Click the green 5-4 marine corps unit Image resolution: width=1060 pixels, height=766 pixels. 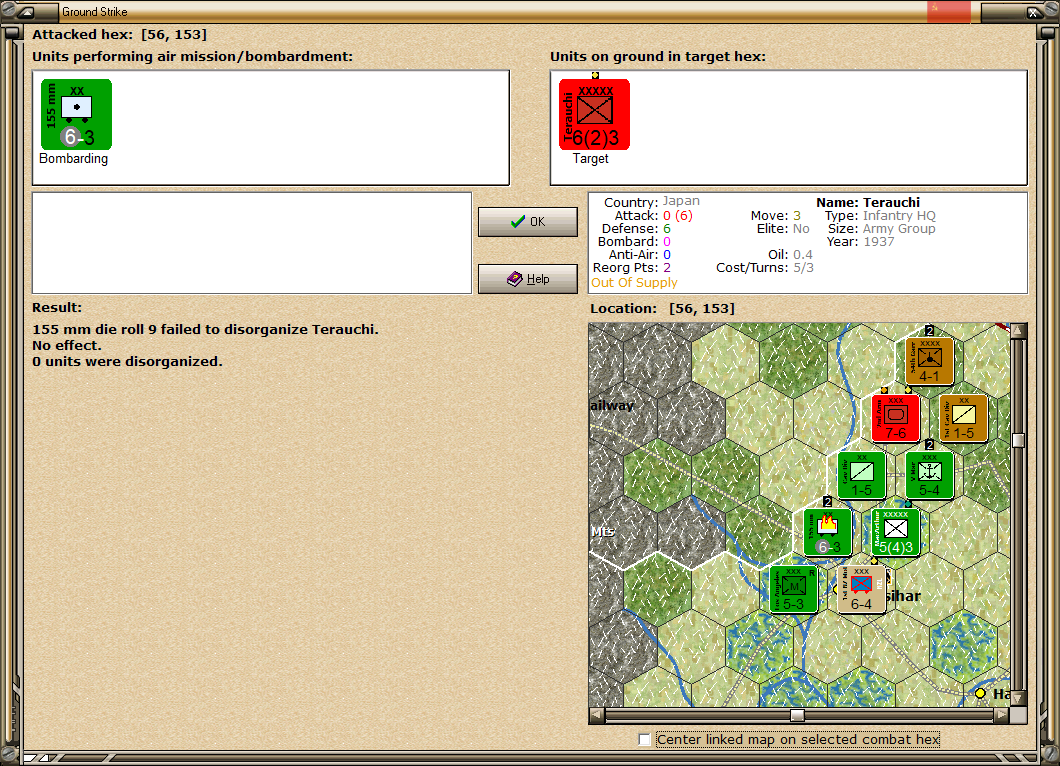point(929,475)
